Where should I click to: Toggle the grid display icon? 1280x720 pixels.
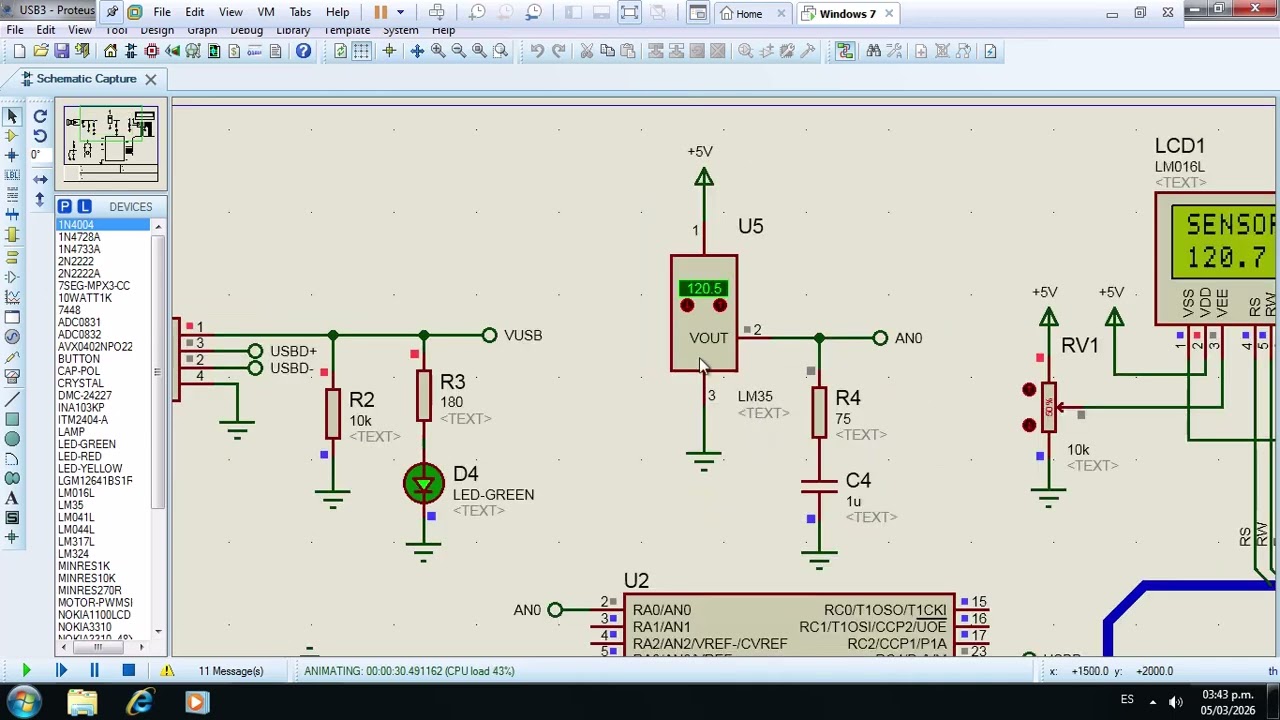[x=361, y=51]
